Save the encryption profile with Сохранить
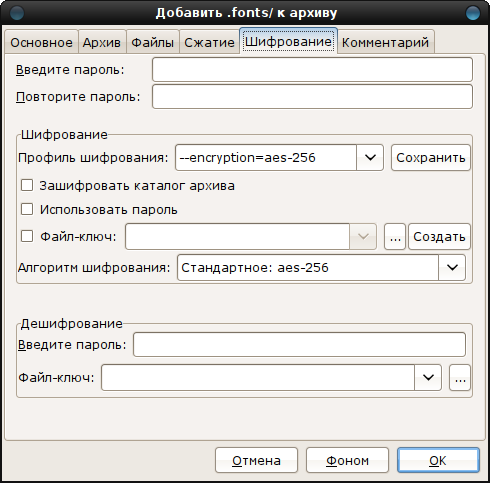Viewport: 490px width, 483px height. [x=431, y=158]
